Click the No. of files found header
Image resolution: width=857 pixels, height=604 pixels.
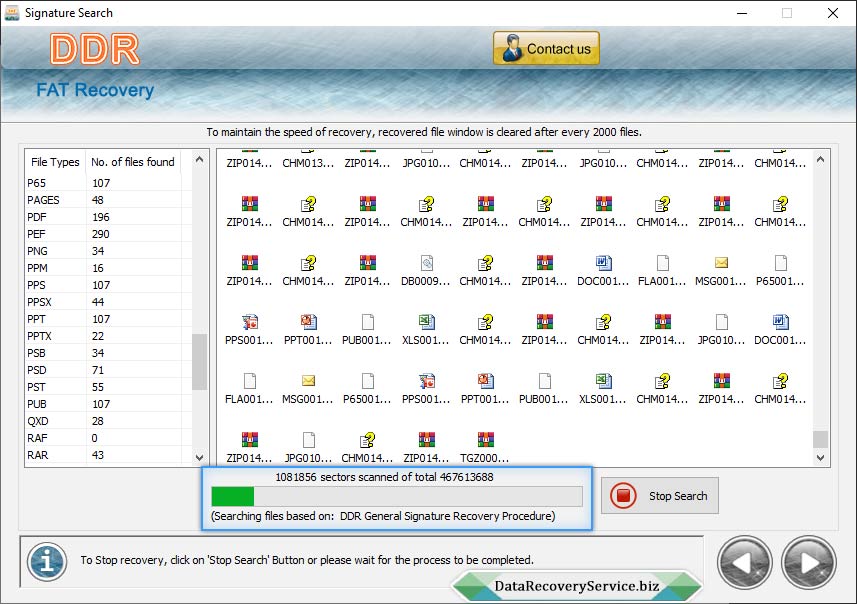133,162
